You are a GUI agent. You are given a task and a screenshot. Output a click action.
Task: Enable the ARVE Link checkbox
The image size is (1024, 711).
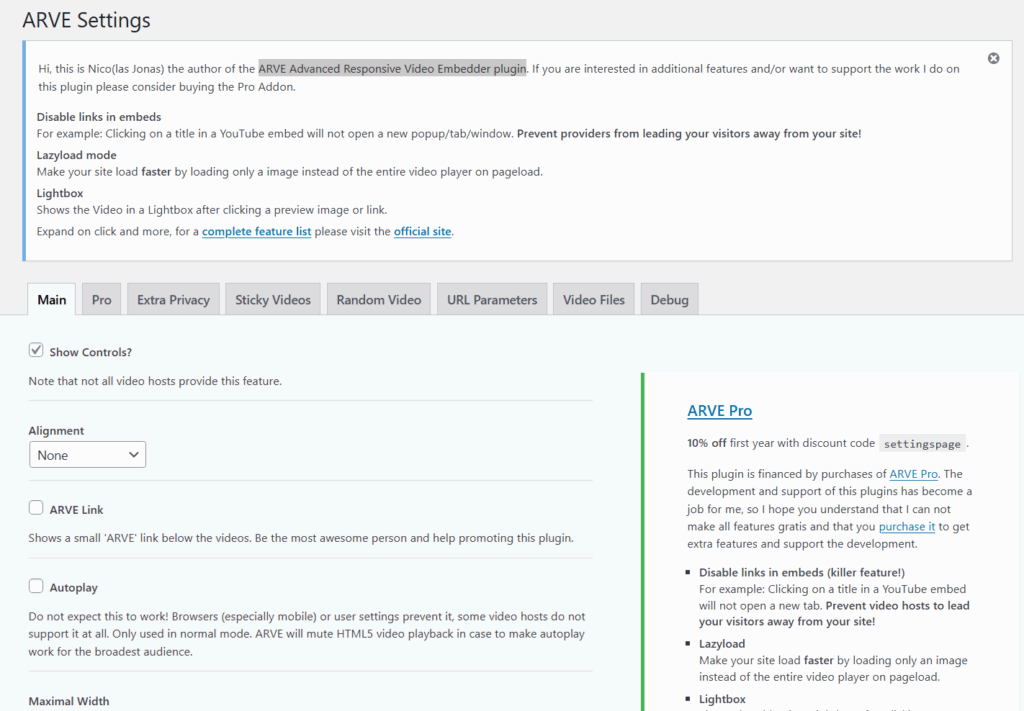coord(36,508)
